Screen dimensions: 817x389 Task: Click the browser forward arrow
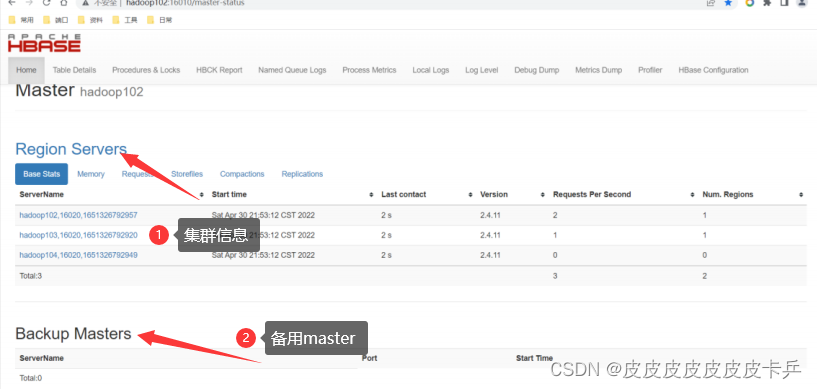coord(30,3)
